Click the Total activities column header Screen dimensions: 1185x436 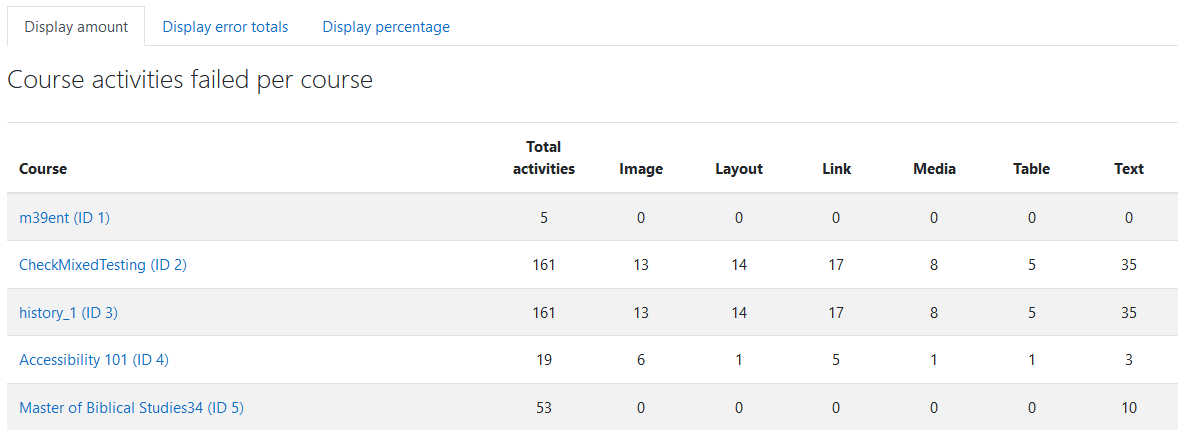[544, 158]
